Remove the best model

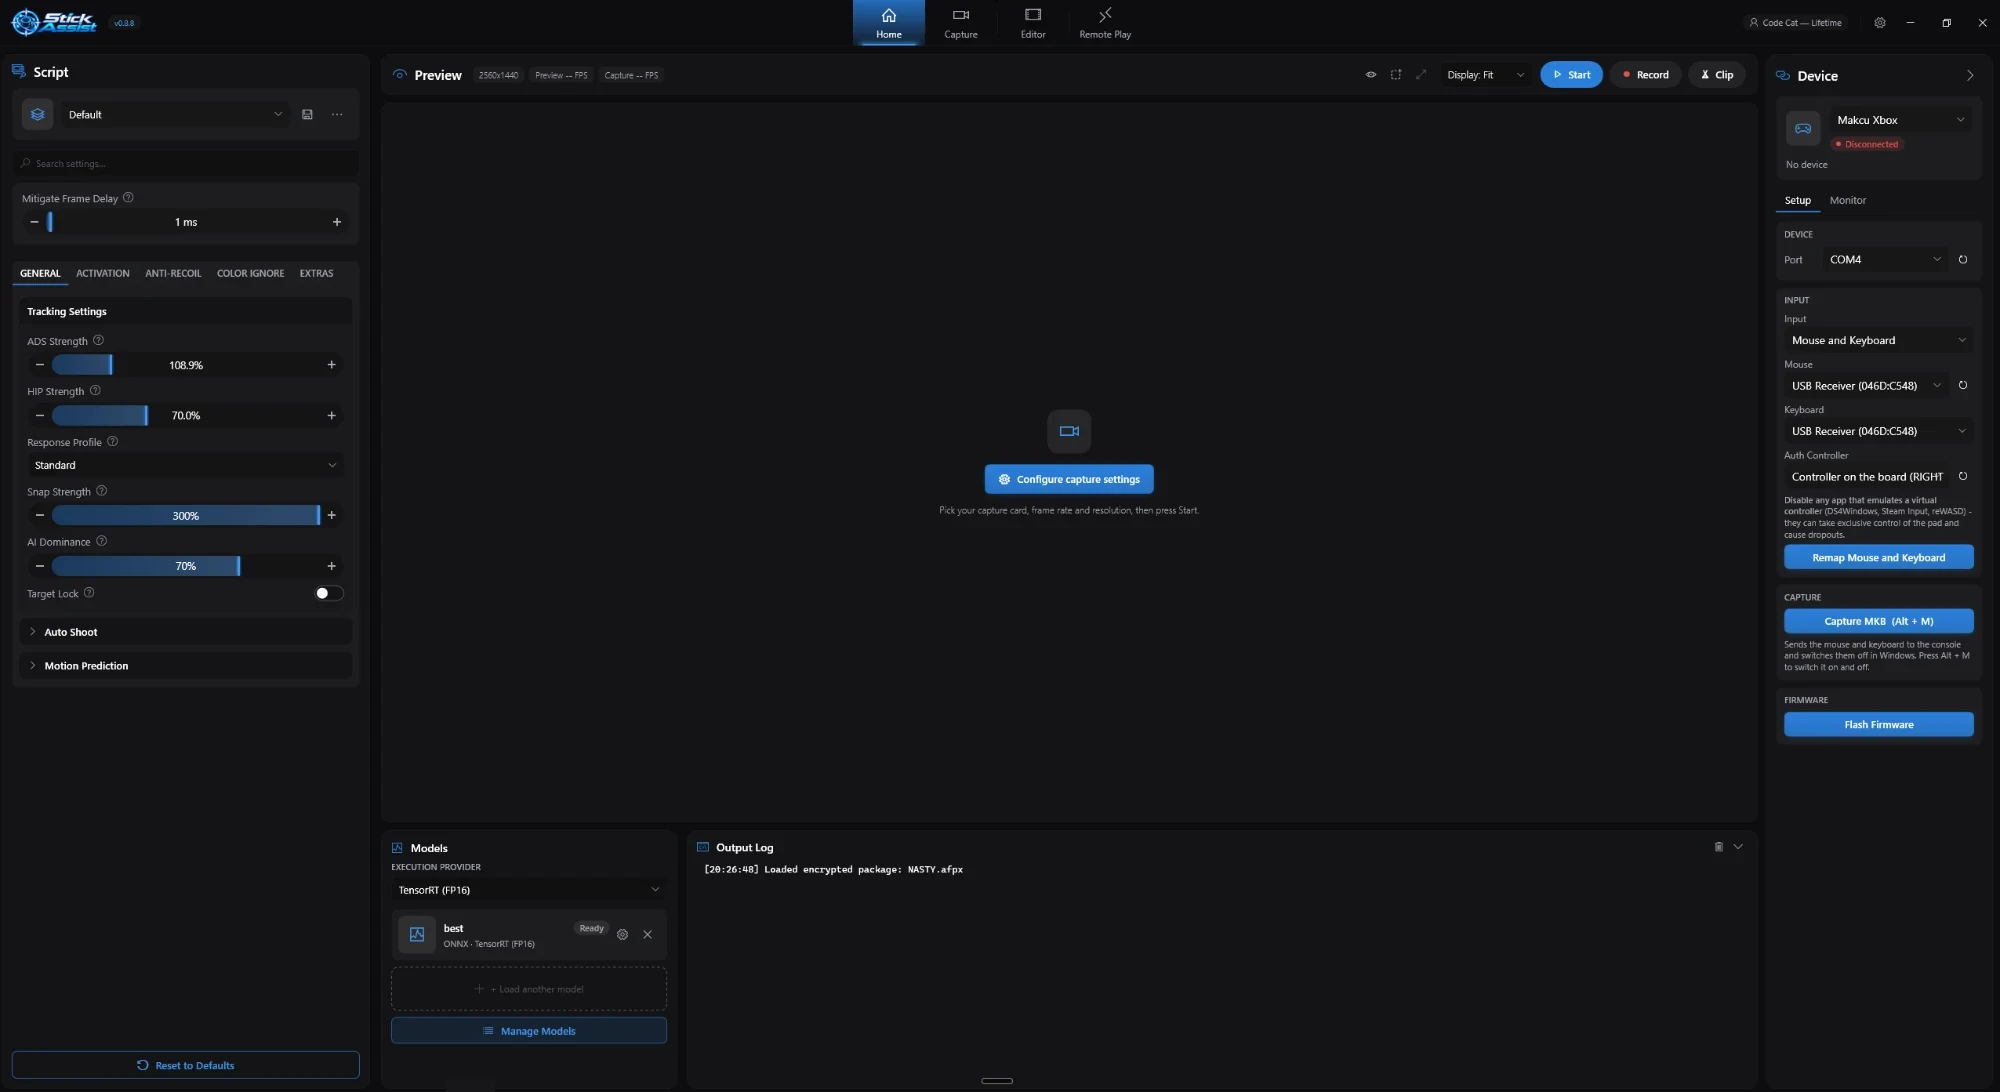[x=647, y=935]
